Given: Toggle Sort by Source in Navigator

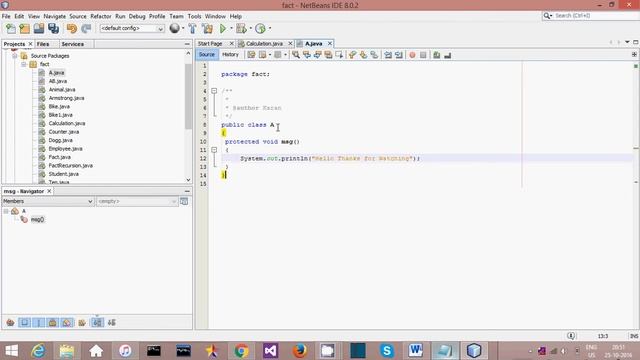Looking at the screenshot, I should (111, 322).
